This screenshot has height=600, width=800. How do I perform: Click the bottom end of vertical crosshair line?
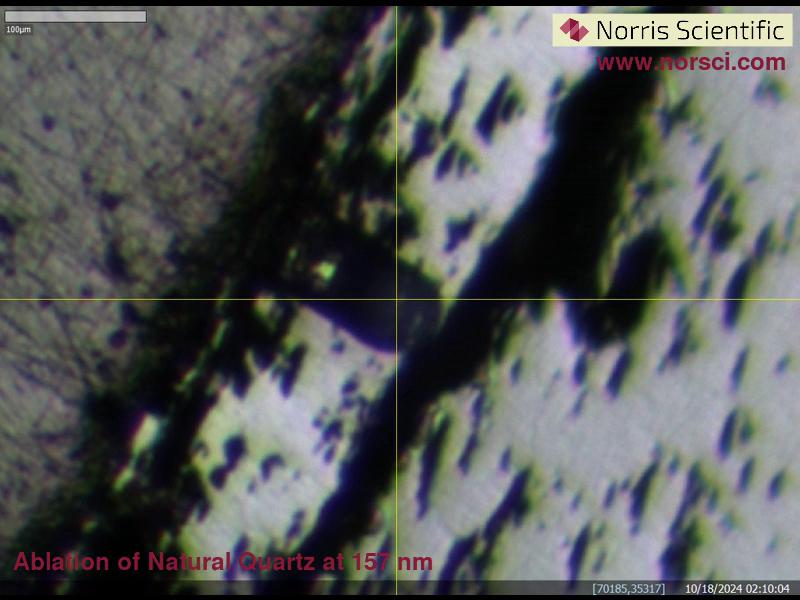(397, 576)
